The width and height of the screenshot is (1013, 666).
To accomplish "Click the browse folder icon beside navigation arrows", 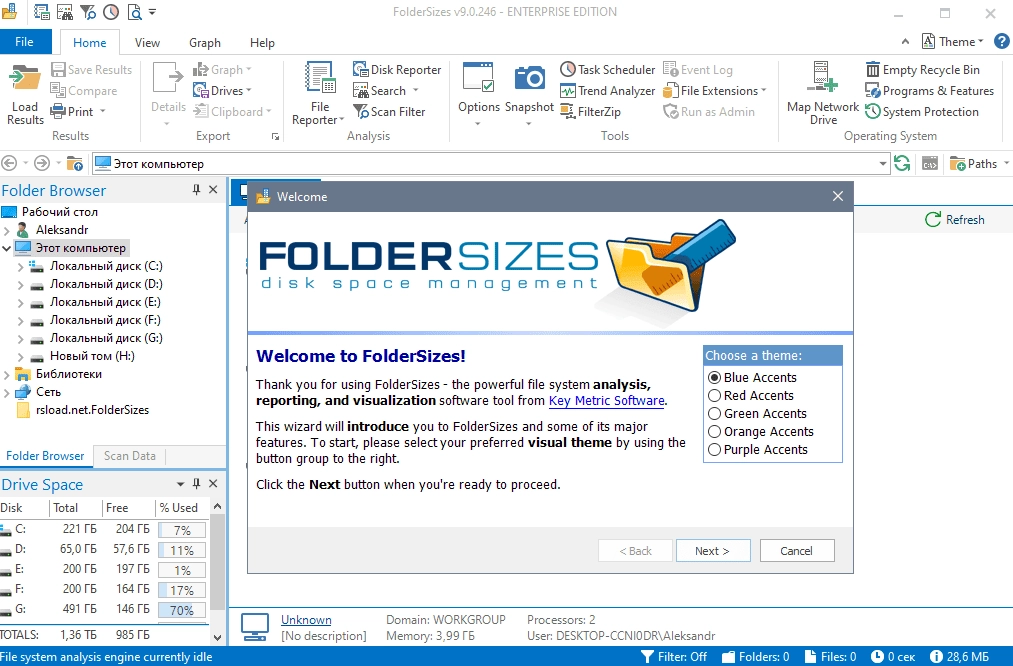I will (75, 163).
